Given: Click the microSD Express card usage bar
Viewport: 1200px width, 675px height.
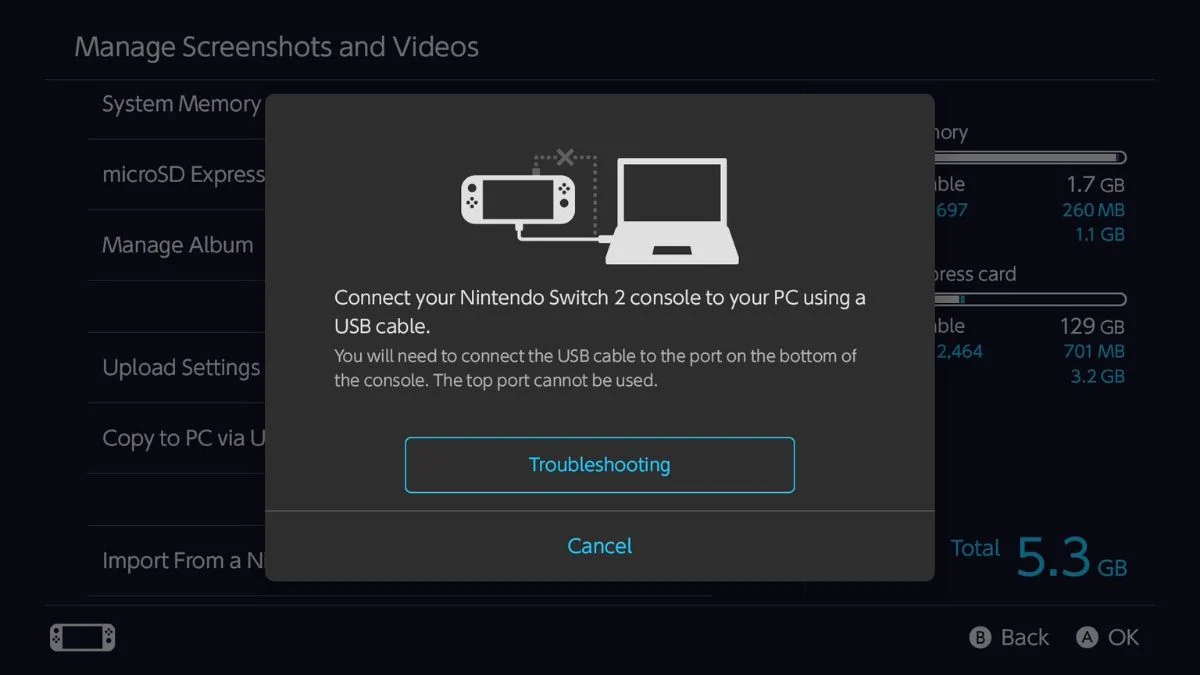Looking at the screenshot, I should click(x=1030, y=300).
